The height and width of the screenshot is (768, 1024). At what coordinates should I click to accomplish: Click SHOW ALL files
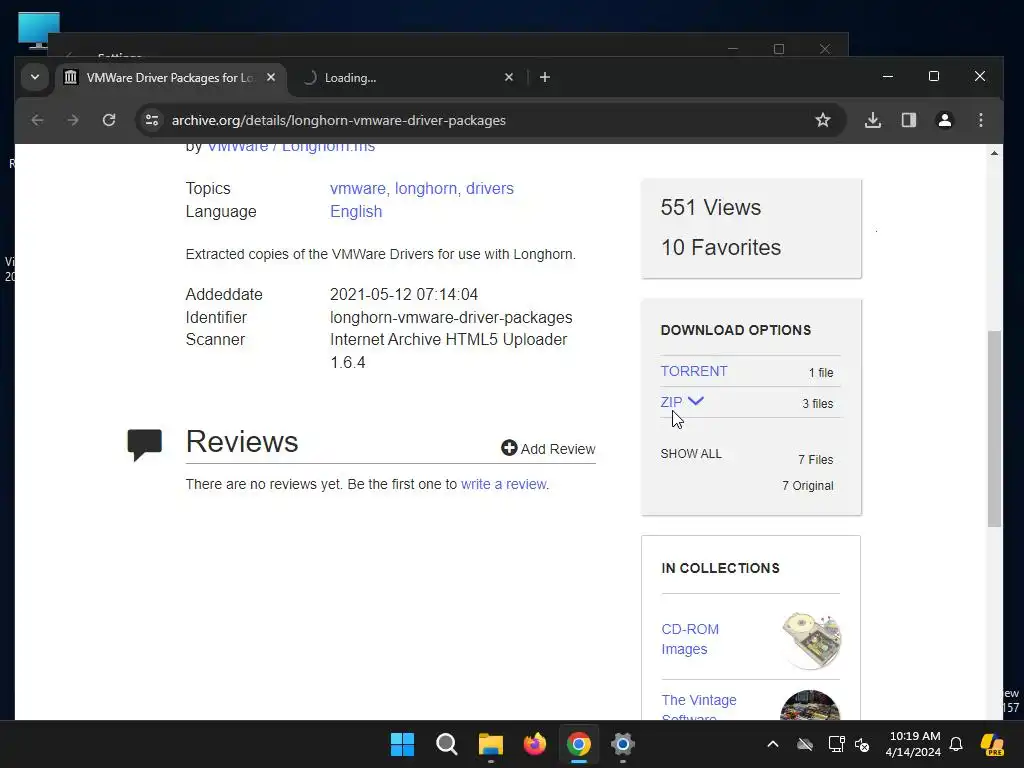click(x=691, y=454)
